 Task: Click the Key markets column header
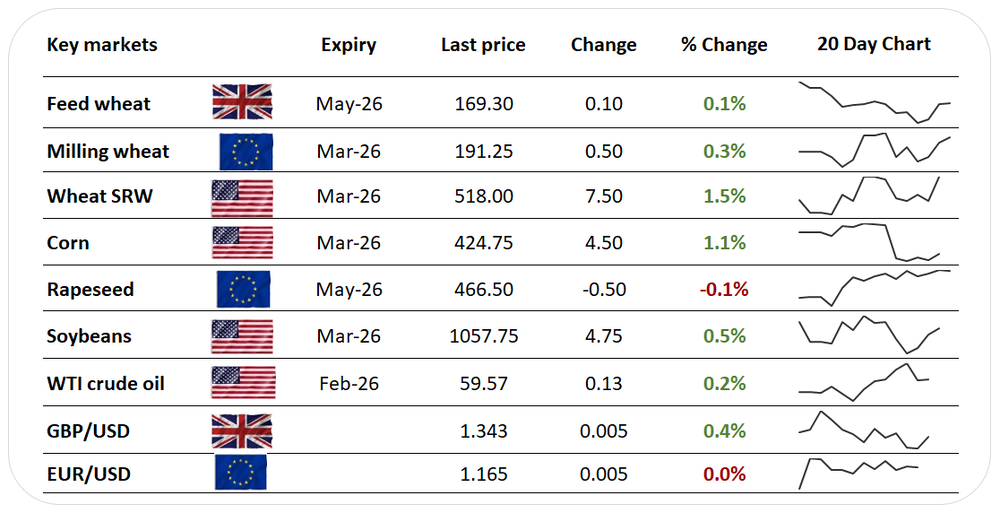pos(102,45)
